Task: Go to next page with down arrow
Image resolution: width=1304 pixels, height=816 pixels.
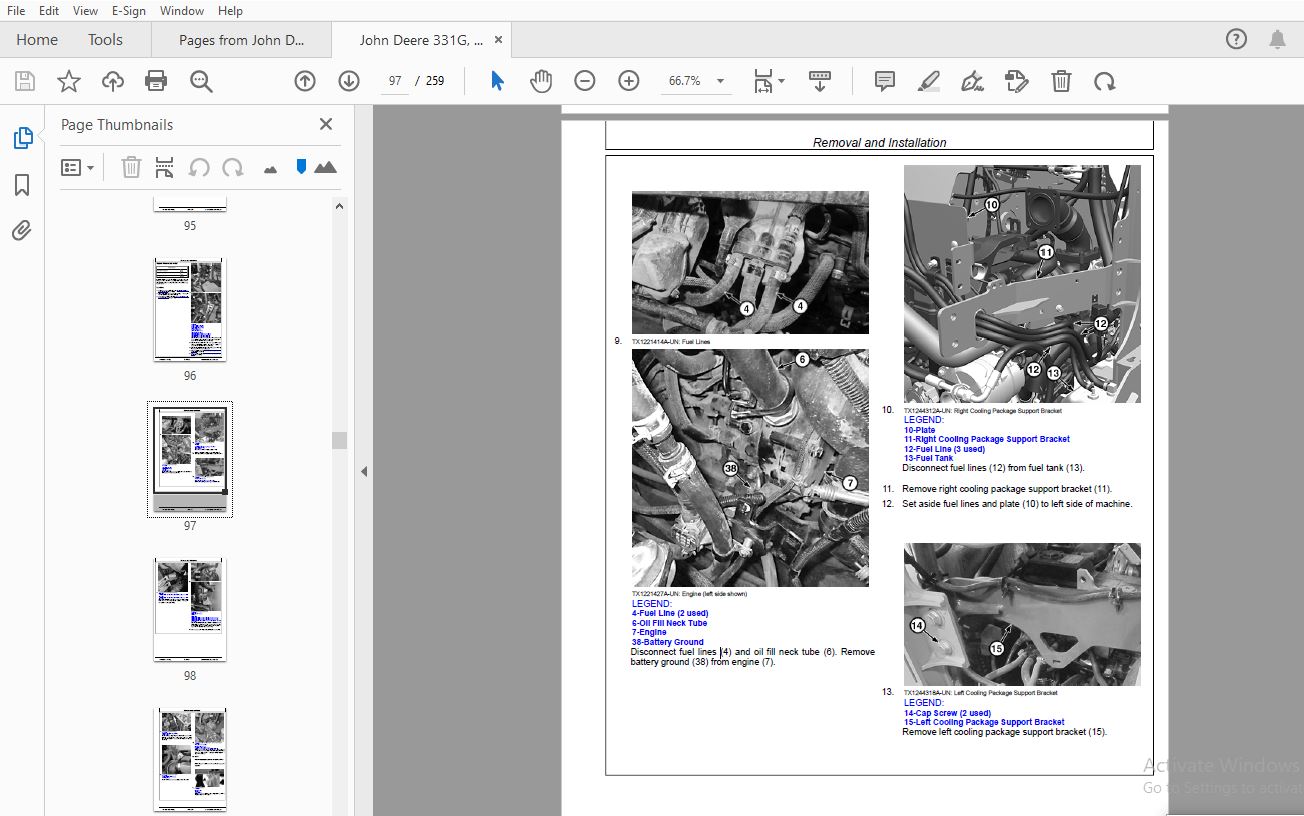Action: [x=349, y=81]
